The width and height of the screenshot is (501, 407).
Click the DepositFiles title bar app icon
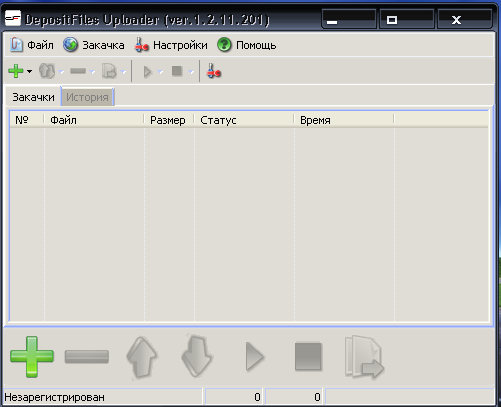pyautogui.click(x=13, y=19)
